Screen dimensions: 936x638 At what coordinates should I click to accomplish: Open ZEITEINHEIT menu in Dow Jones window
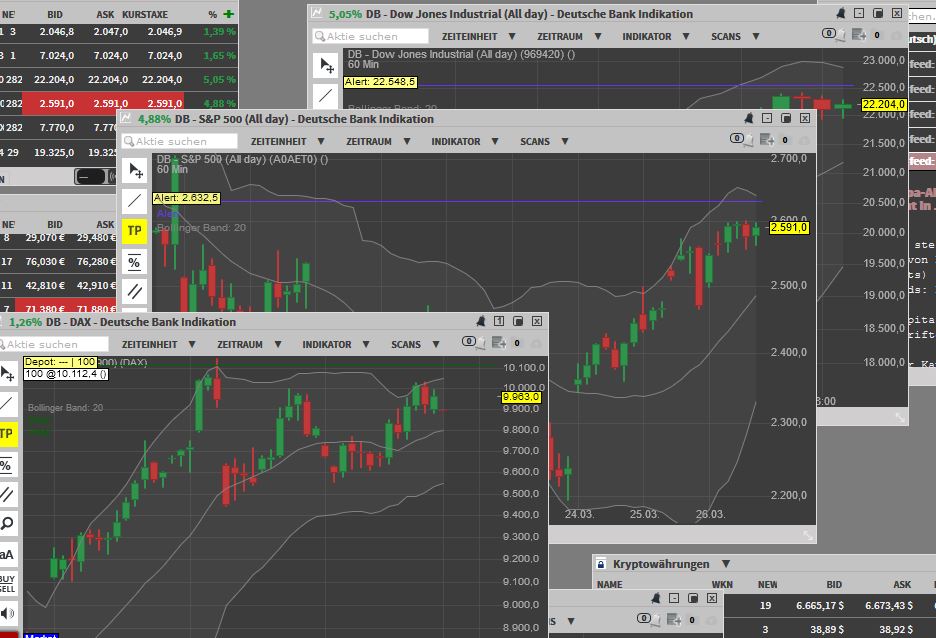(479, 36)
